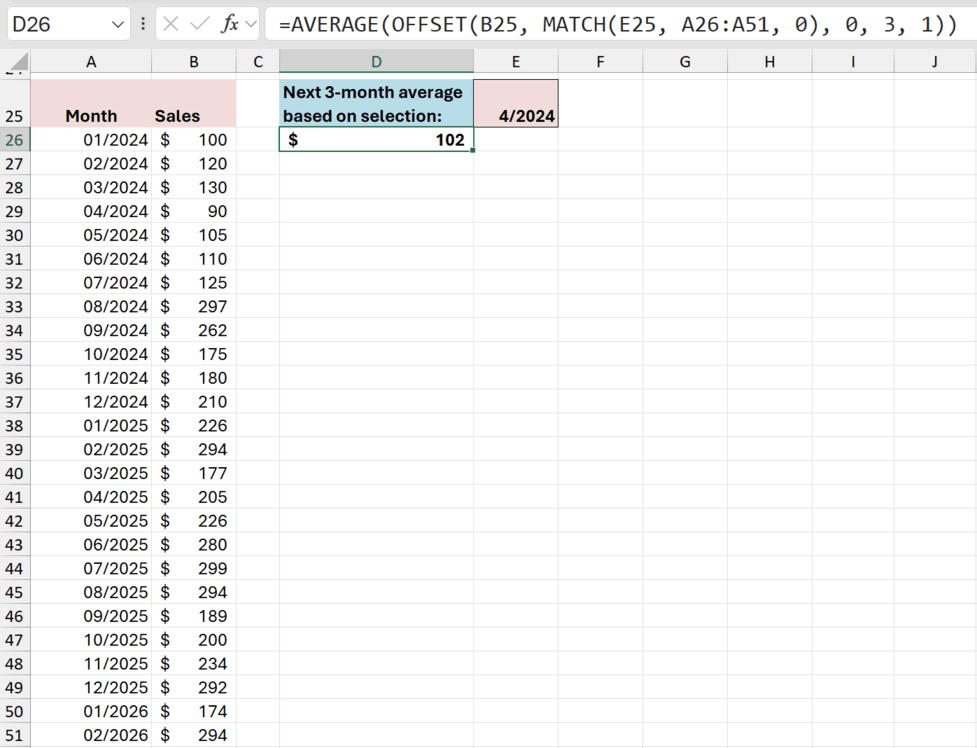Screen dimensions: 977x748
Task: Click the 'Next 3-month average' header cell
Action: pyautogui.click(x=375, y=103)
